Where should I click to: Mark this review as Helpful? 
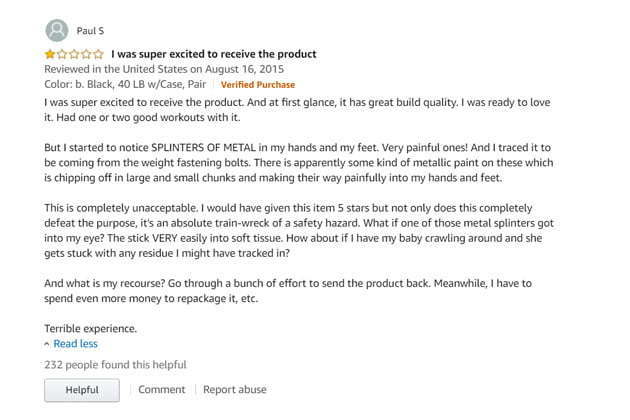point(82,390)
